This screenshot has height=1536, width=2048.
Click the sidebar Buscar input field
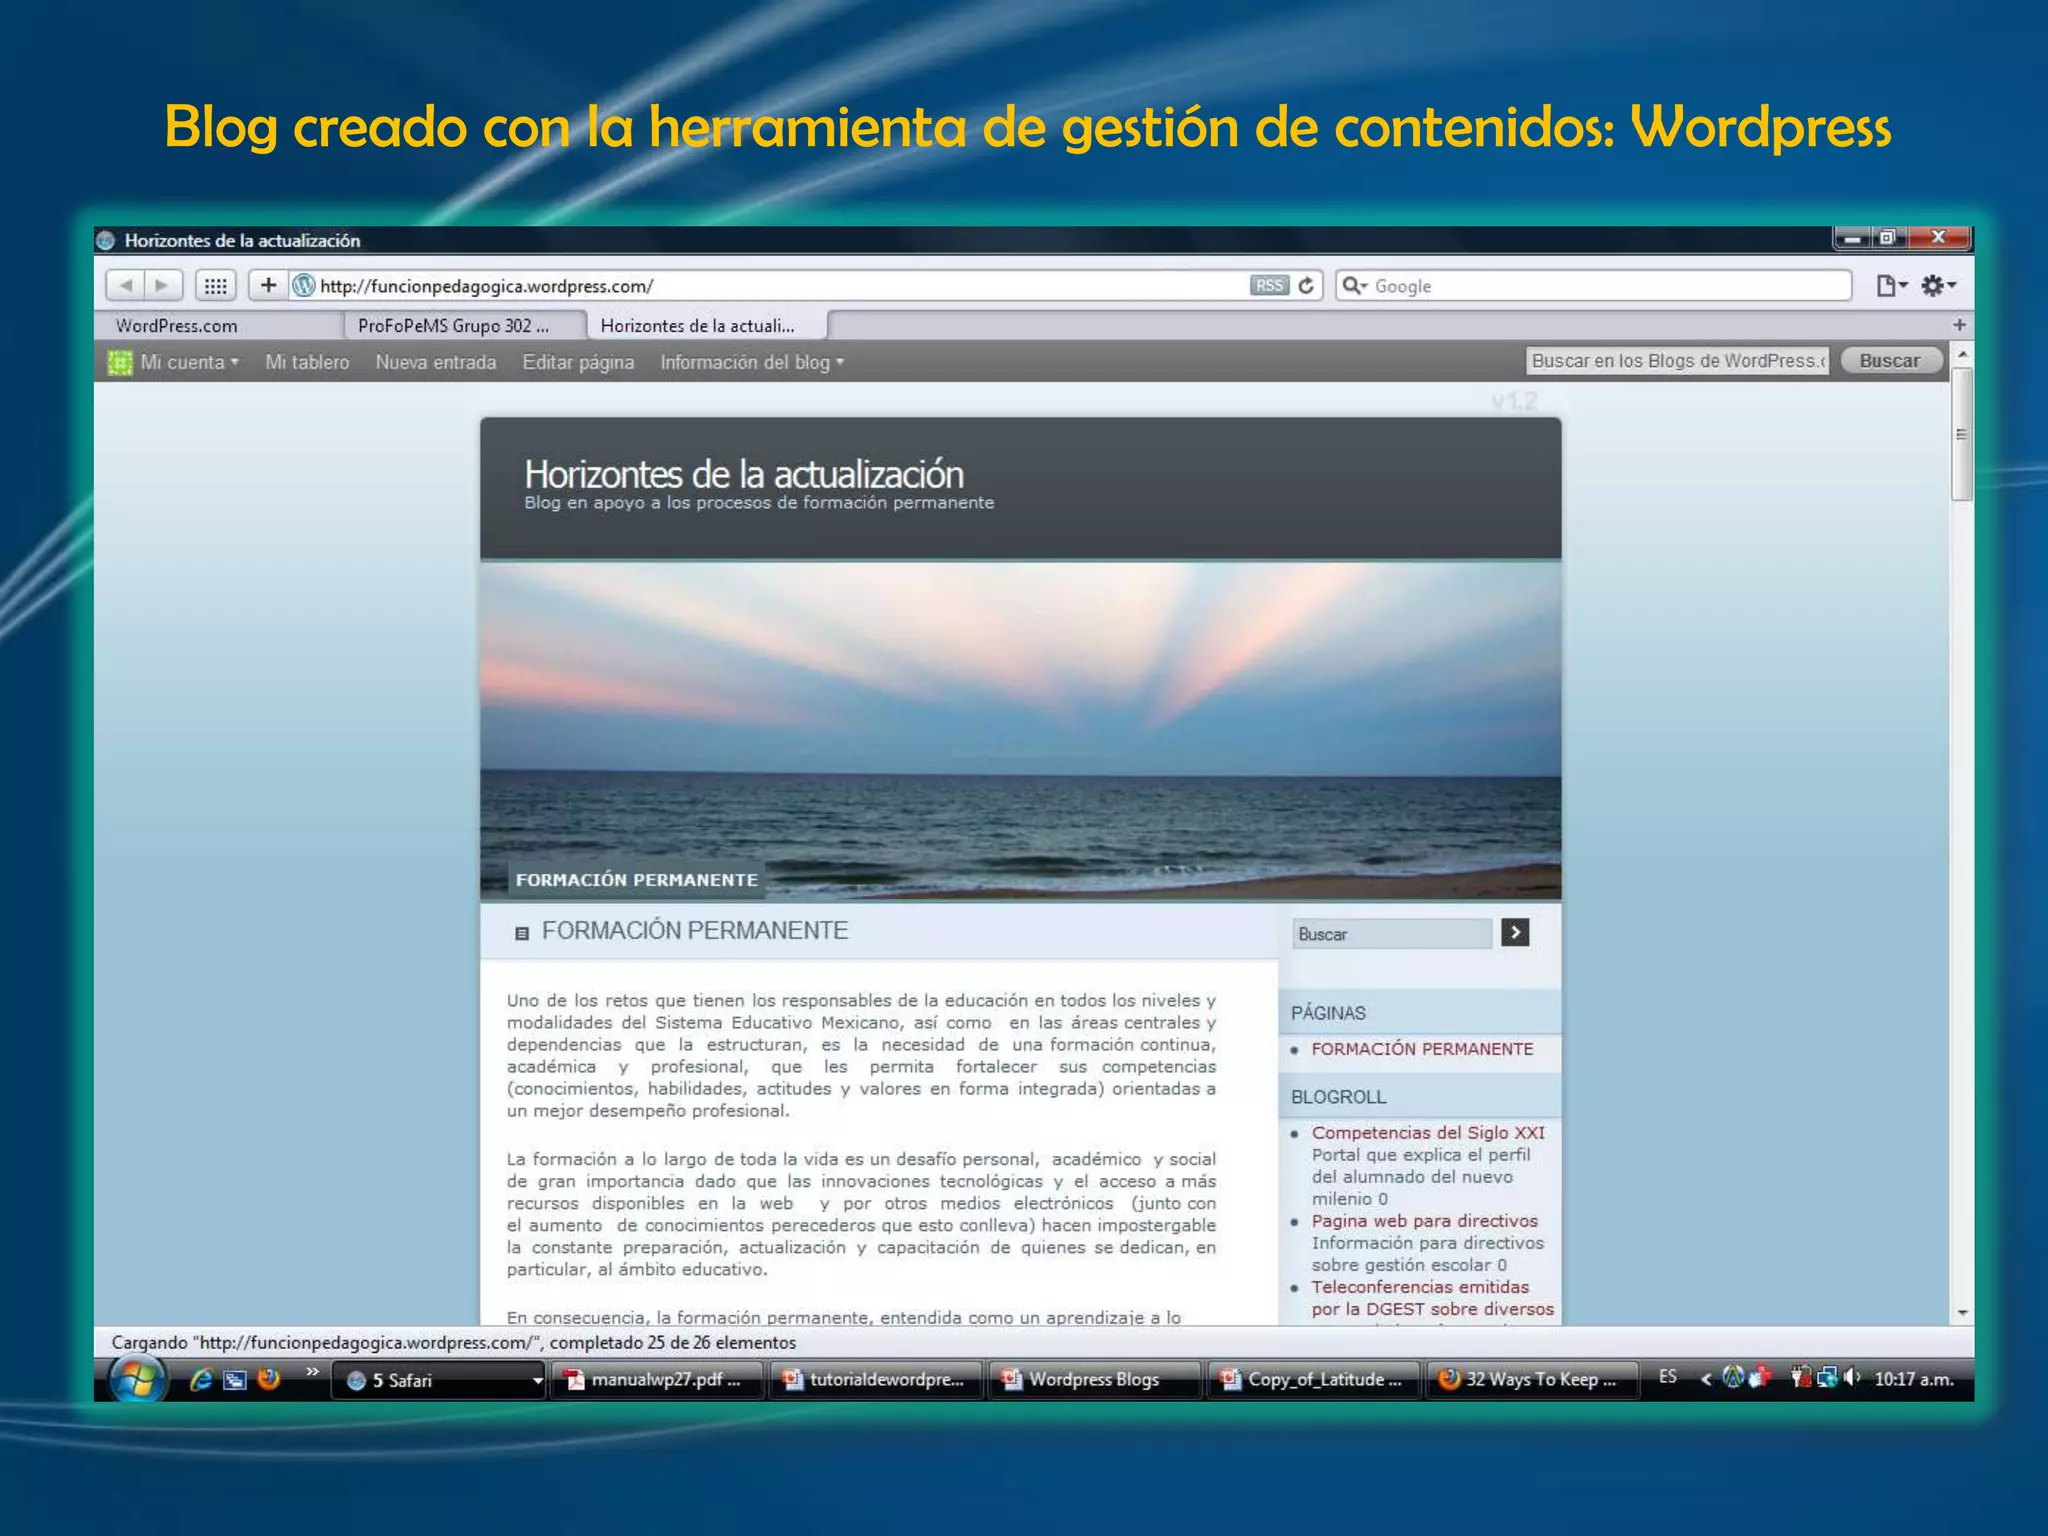(1392, 934)
